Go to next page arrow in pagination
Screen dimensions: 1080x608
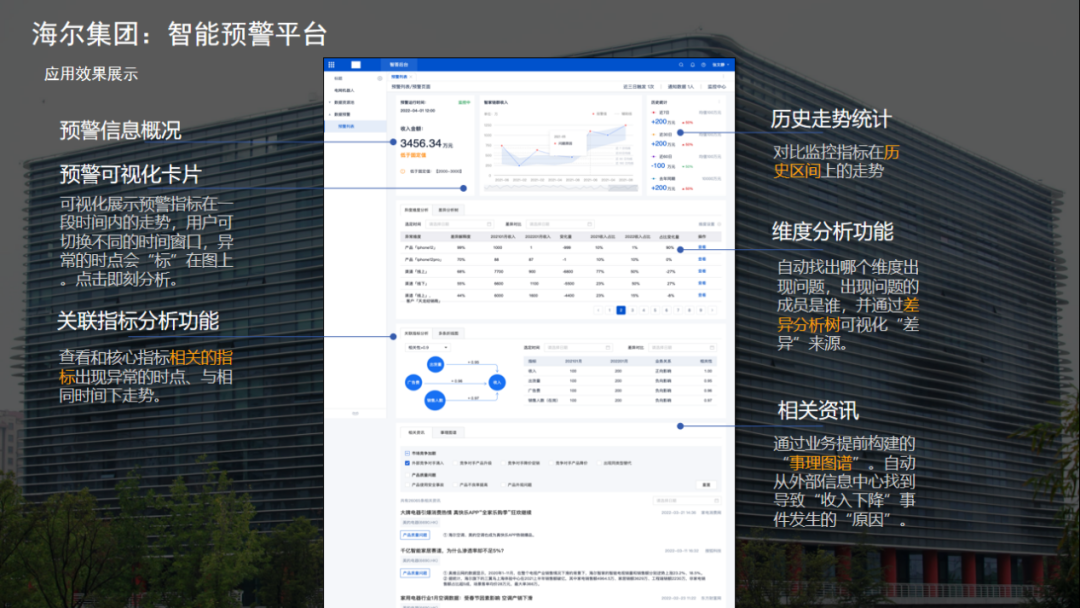[x=712, y=311]
